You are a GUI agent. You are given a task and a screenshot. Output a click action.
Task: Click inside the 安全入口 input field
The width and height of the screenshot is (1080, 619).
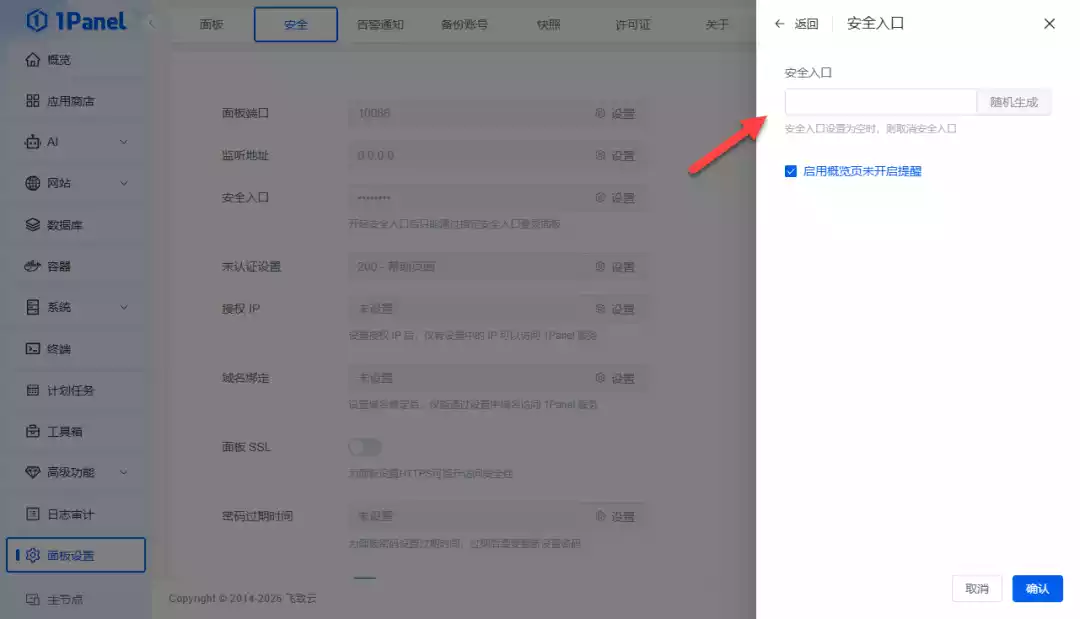click(880, 101)
